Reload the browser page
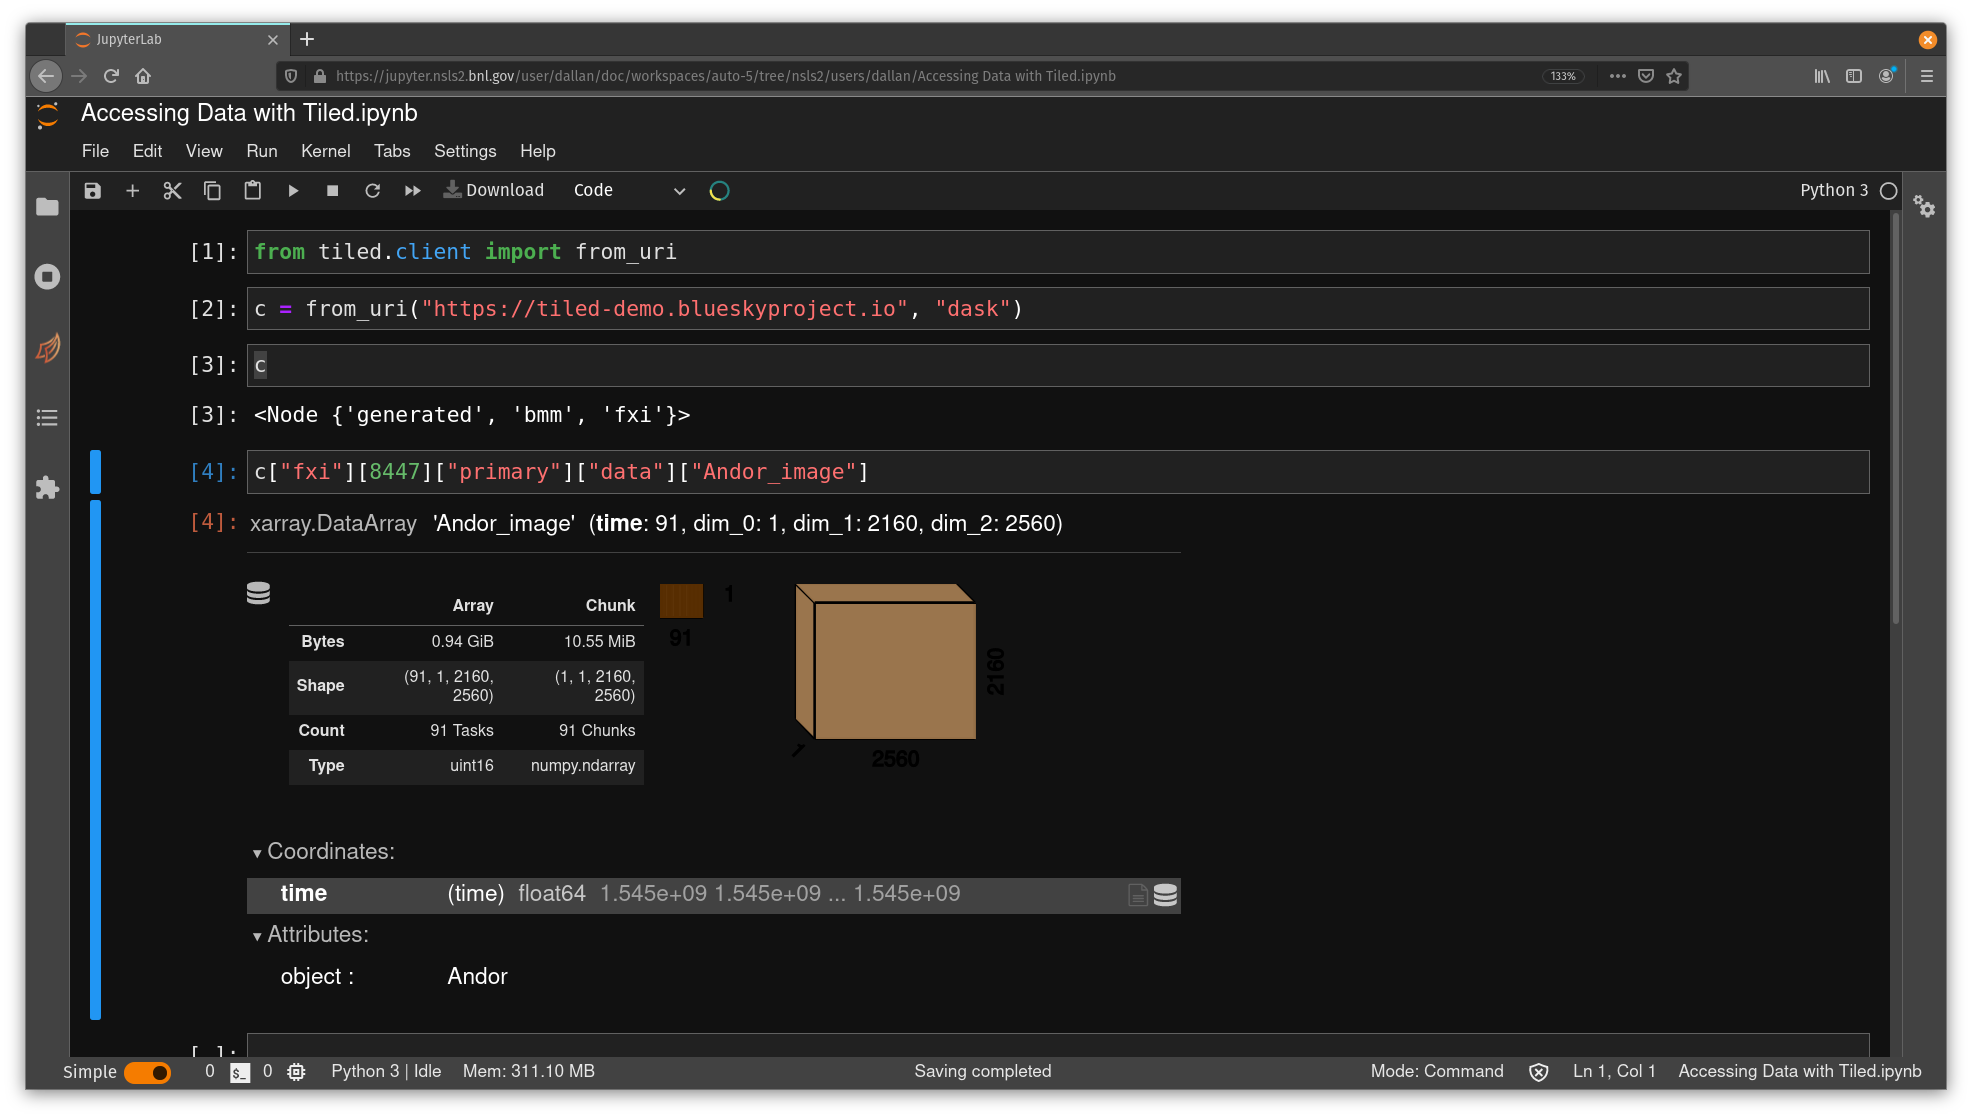This screenshot has height=1118, width=1972. [x=111, y=76]
